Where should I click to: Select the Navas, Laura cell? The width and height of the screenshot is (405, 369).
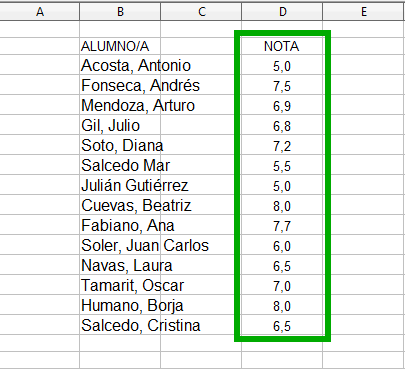pyautogui.click(x=120, y=265)
